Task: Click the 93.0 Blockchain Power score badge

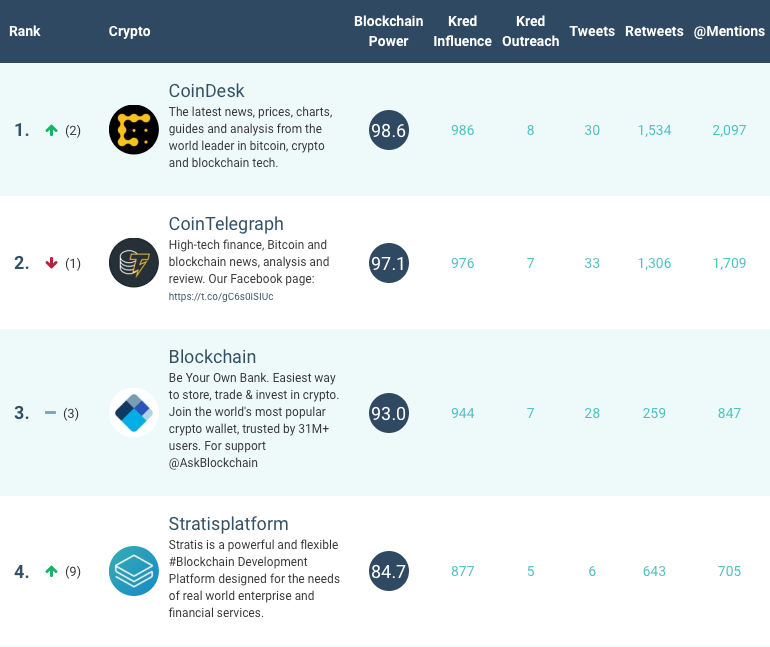Action: coord(388,413)
